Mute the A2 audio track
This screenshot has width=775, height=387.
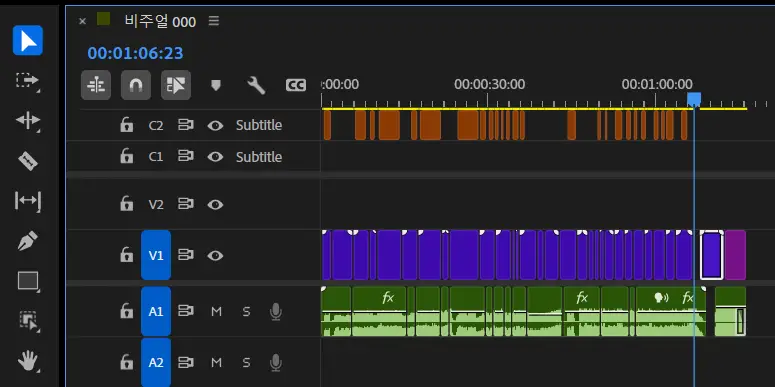point(216,363)
